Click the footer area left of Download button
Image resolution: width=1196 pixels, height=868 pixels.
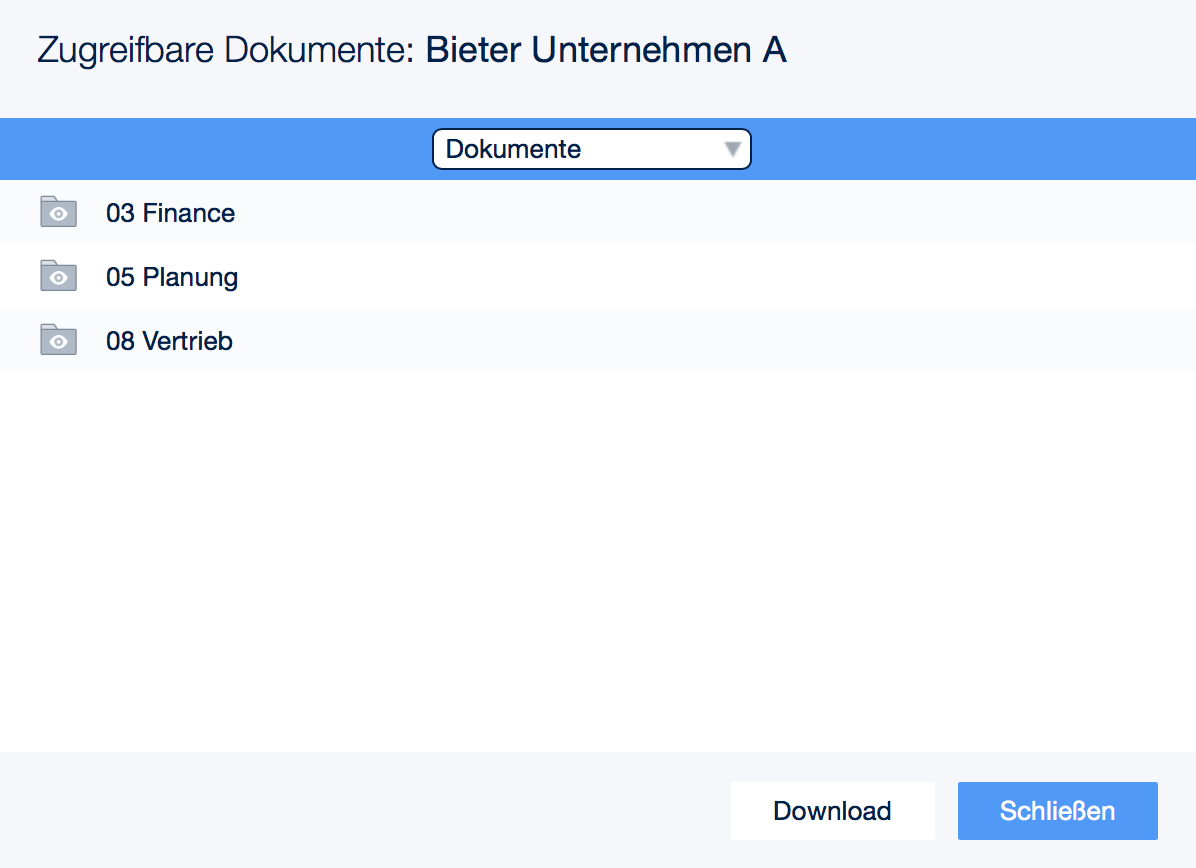coord(360,811)
